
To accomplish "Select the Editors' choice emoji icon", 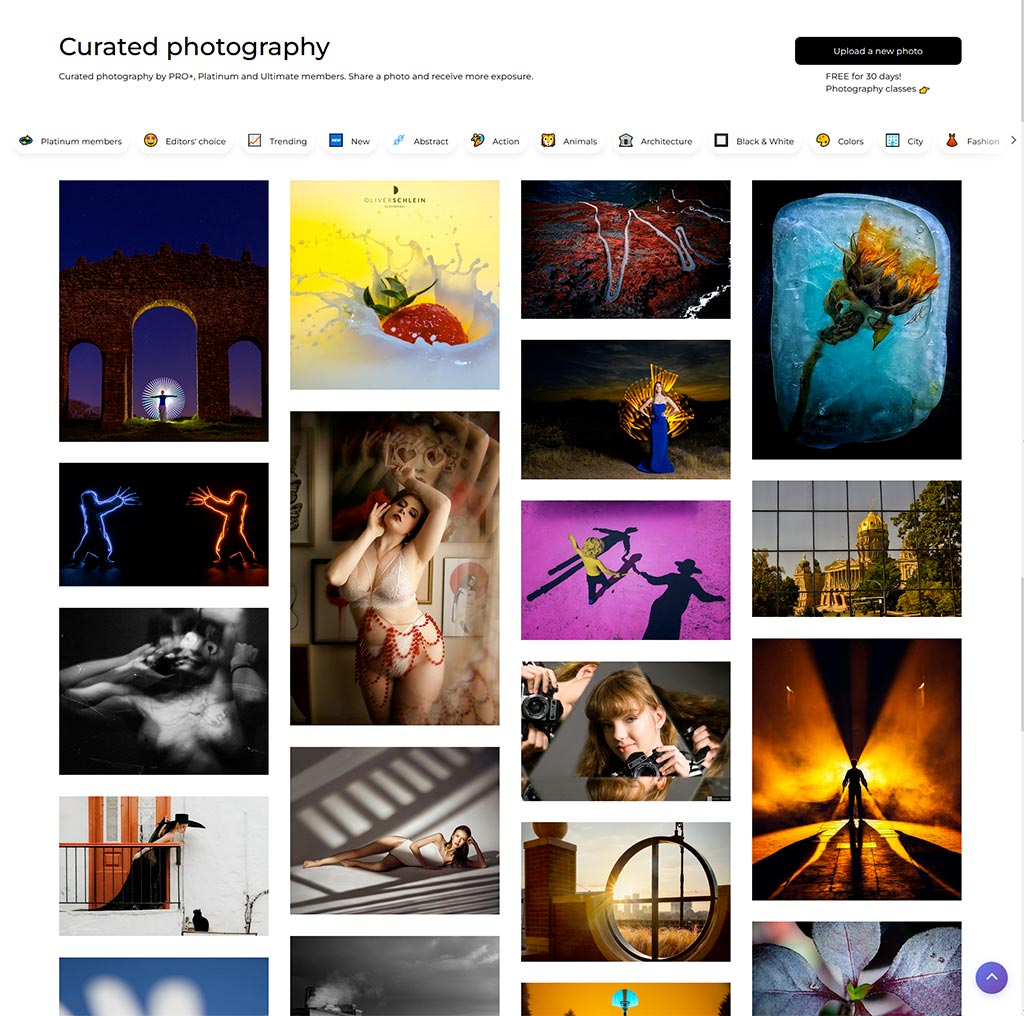I will coord(150,140).
